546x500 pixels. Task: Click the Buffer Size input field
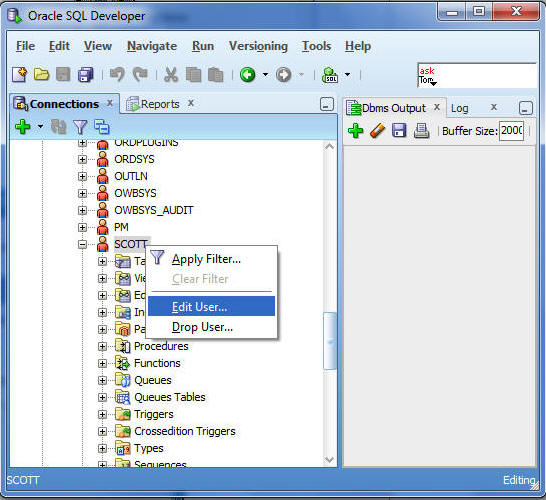511,131
